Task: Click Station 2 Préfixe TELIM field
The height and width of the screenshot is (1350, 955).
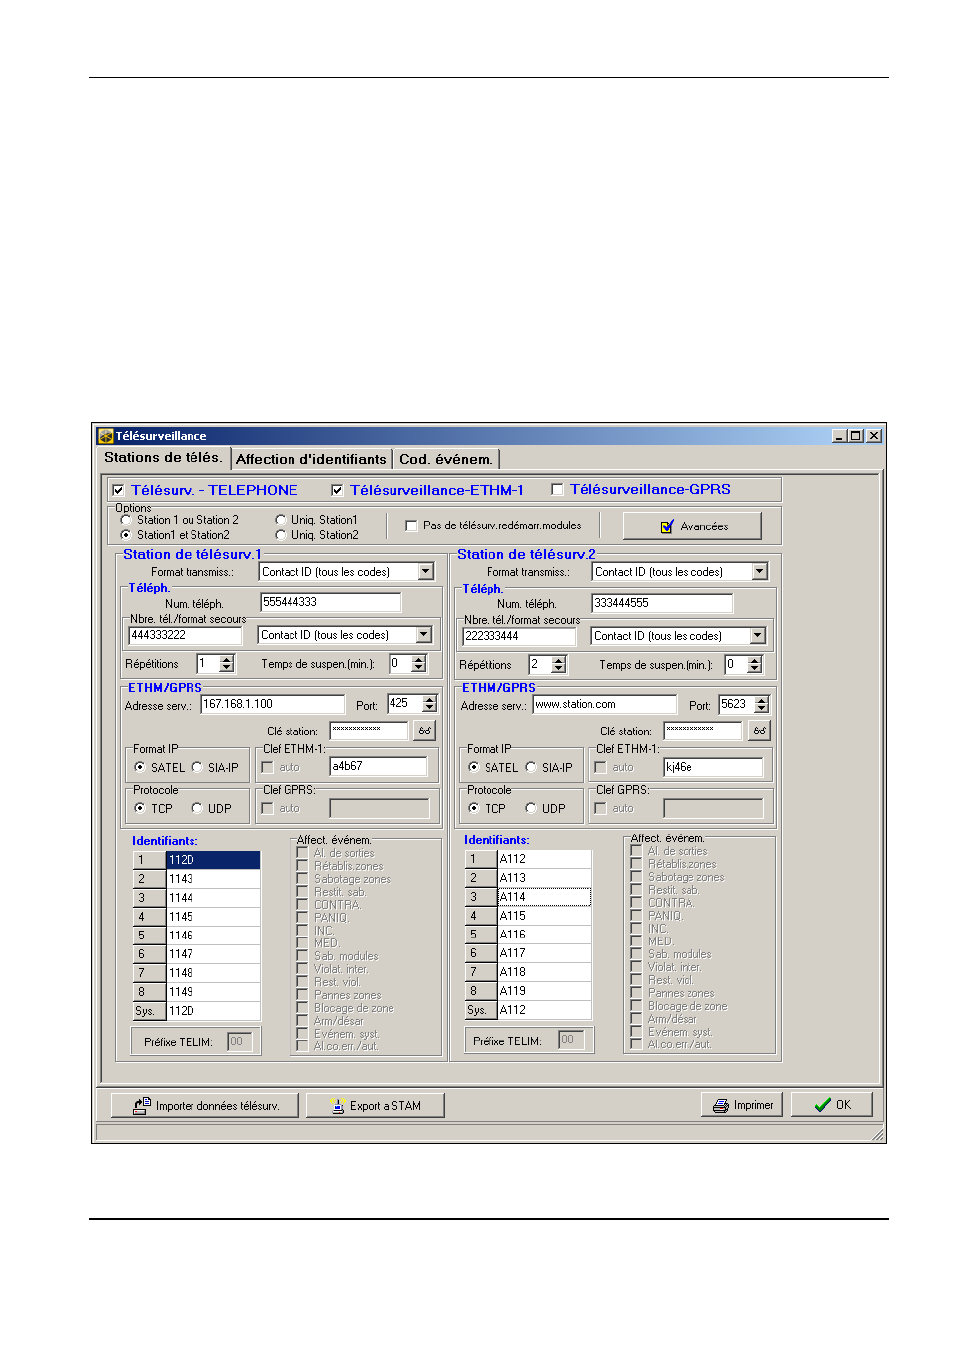Action: pyautogui.click(x=571, y=1040)
